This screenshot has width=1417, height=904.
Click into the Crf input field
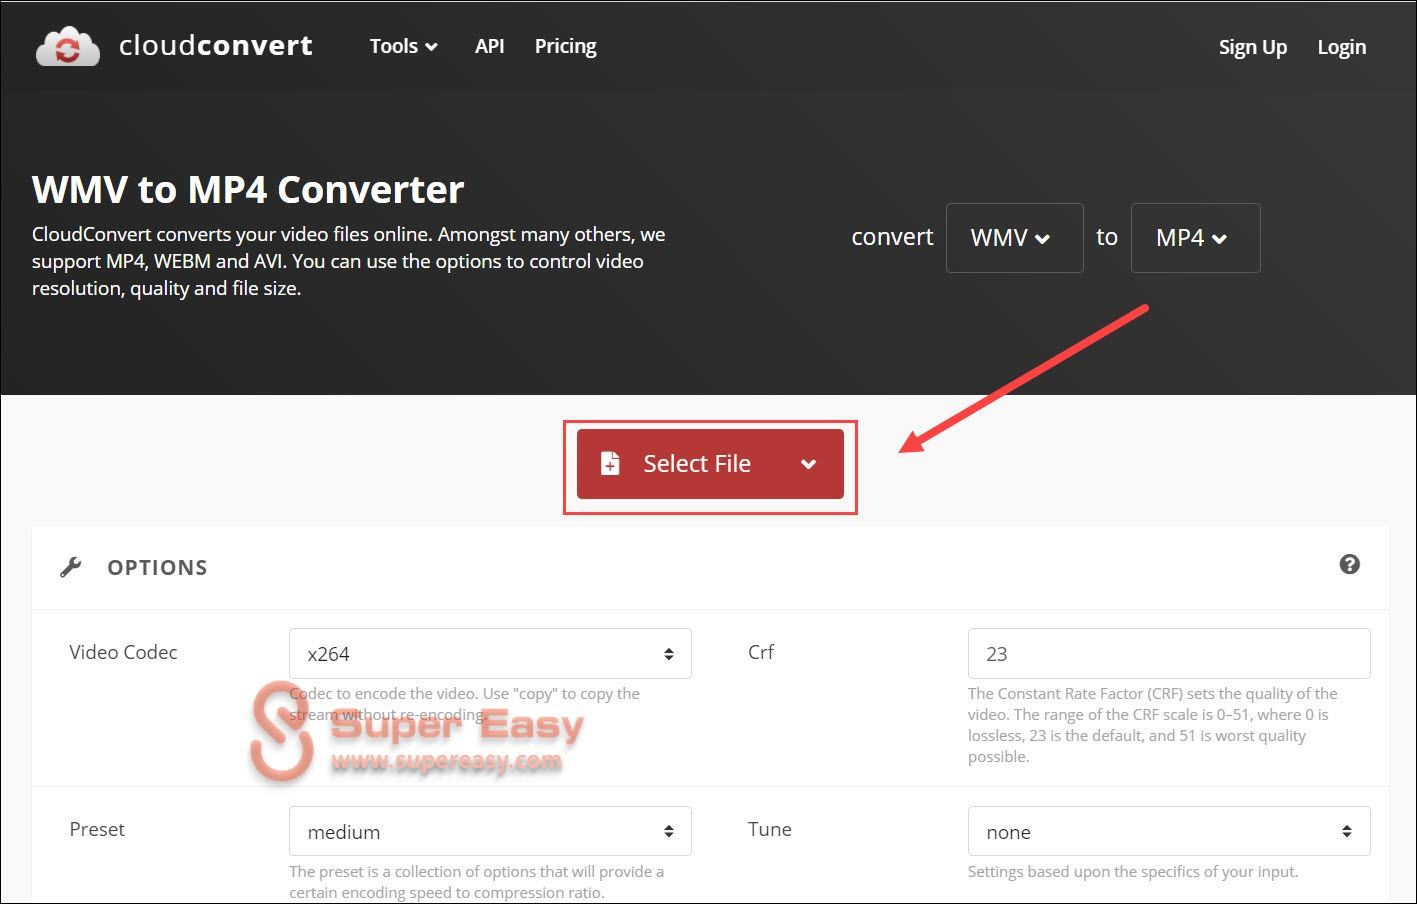tap(1169, 654)
